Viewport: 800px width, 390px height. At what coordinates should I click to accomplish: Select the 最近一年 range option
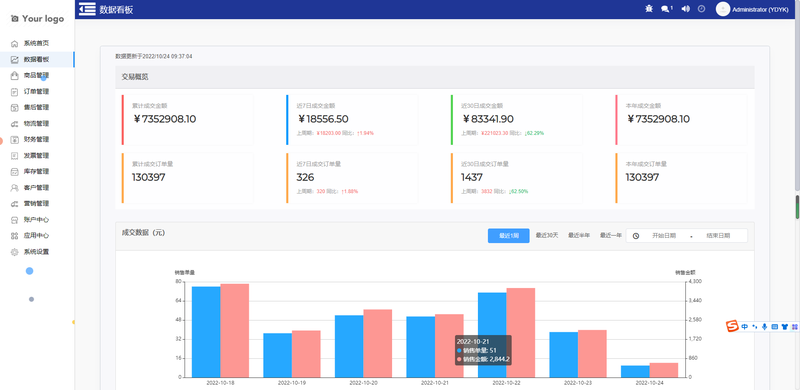(611, 235)
